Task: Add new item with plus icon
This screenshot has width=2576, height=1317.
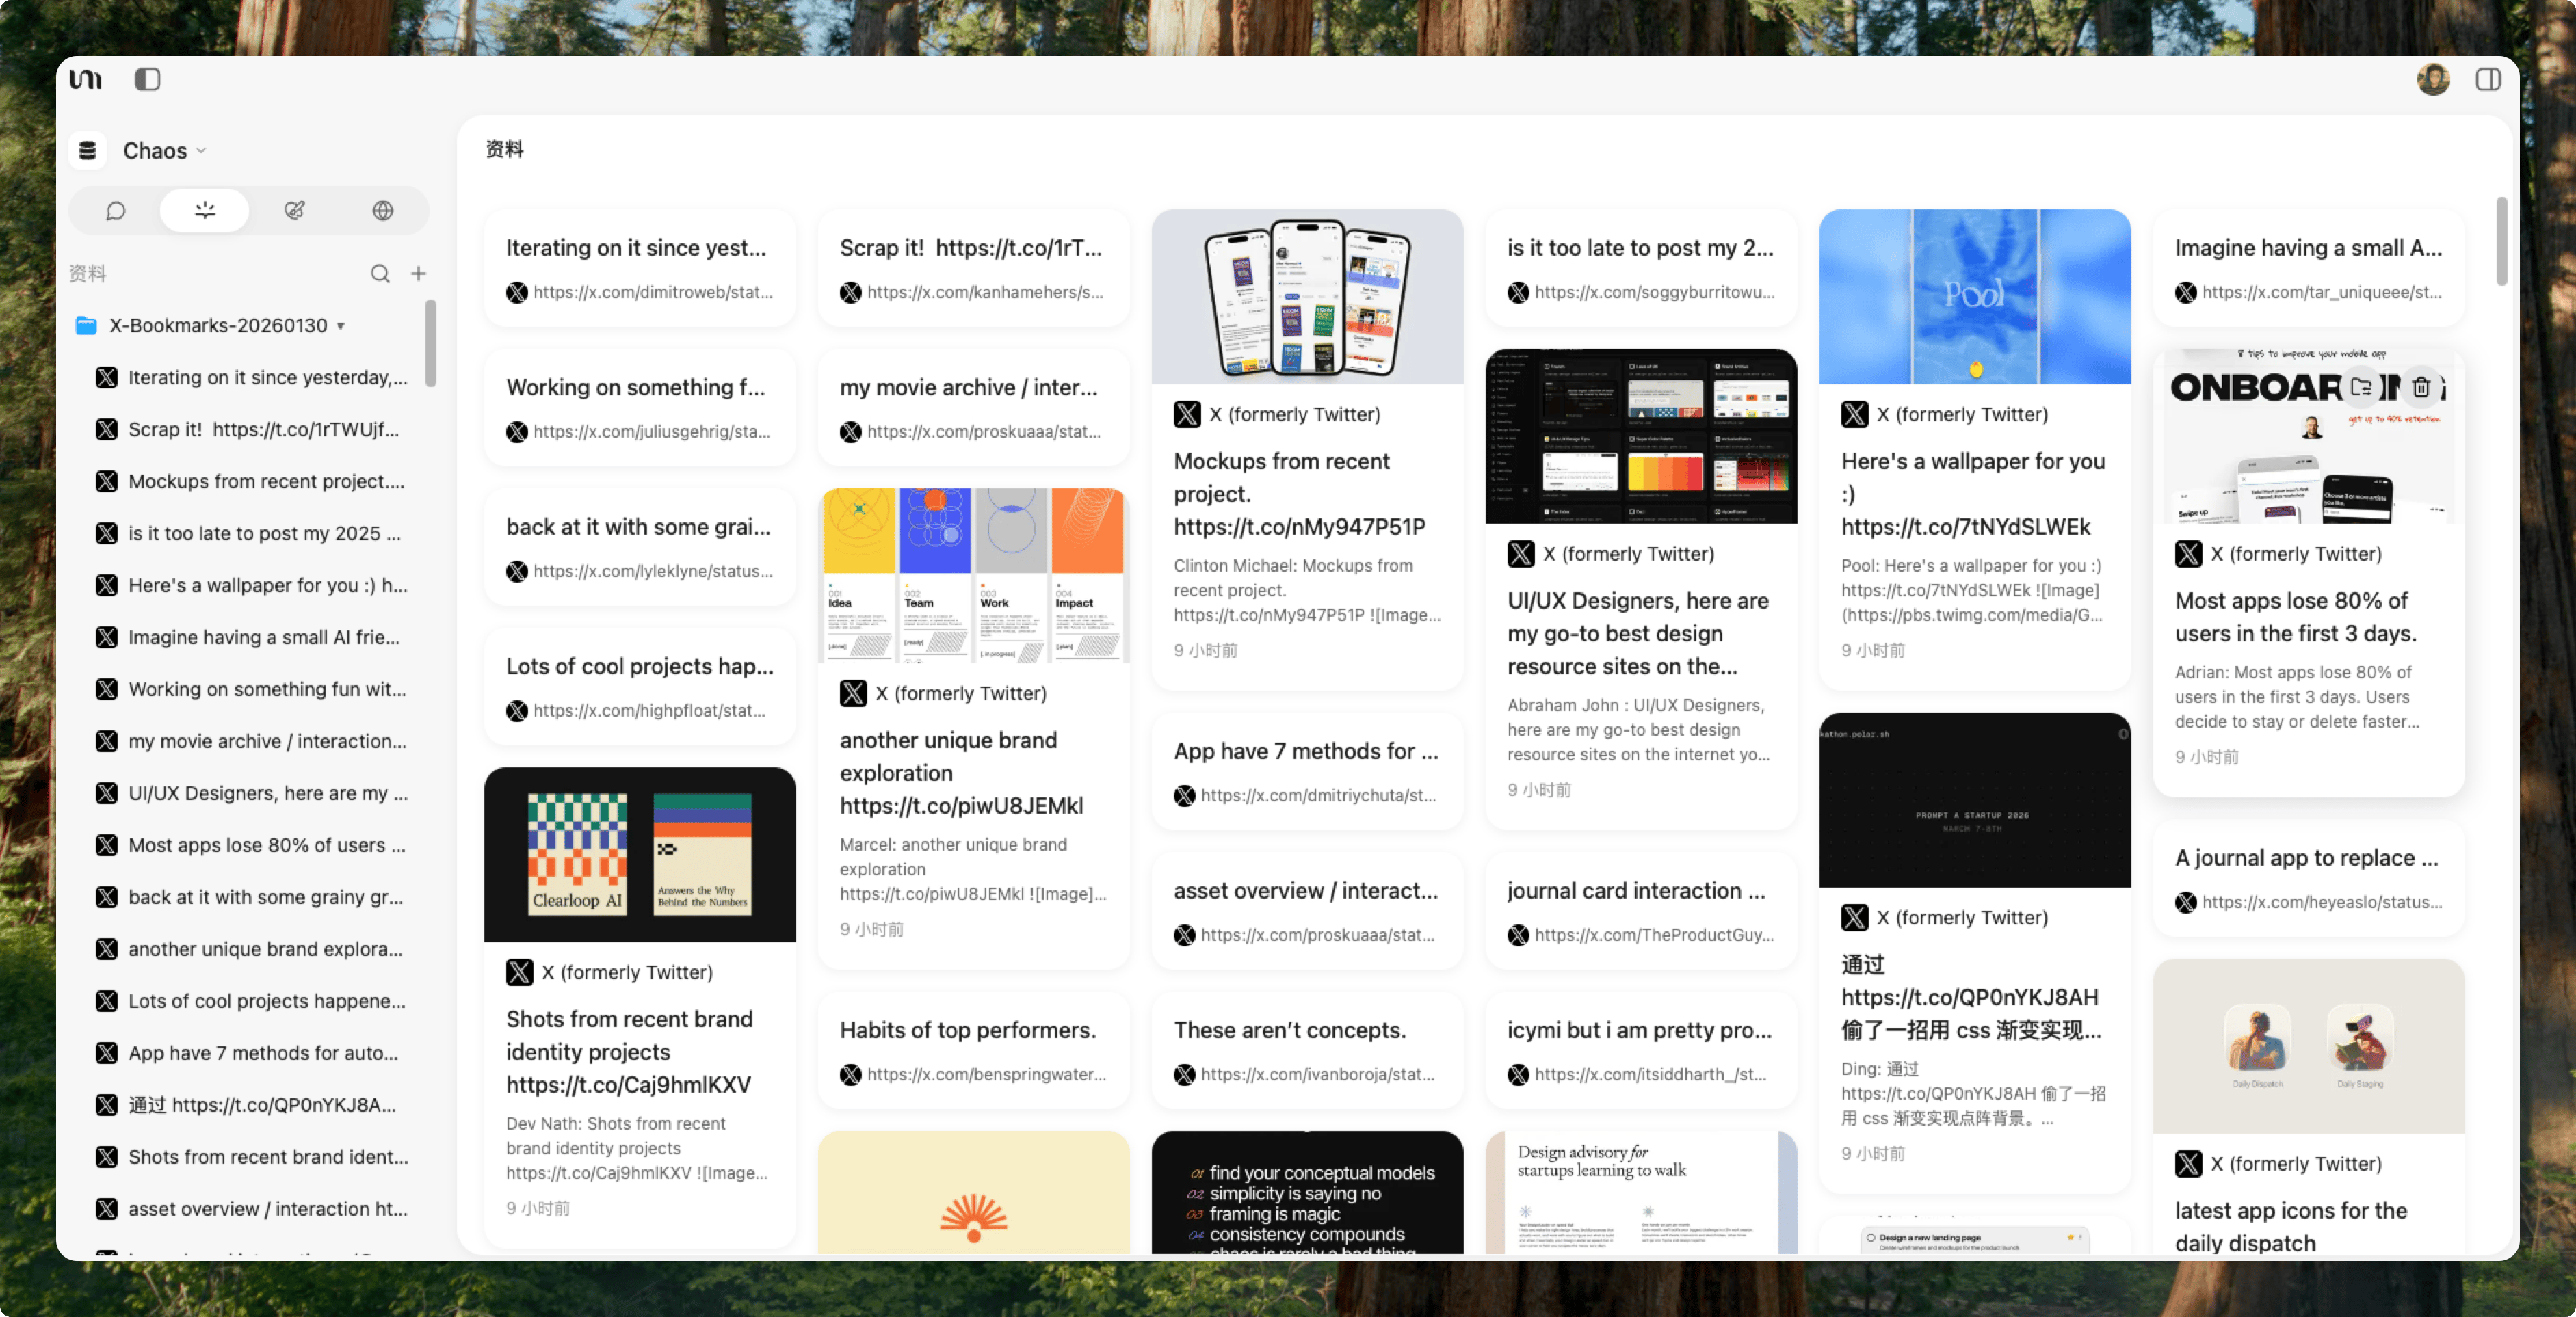Action: pyautogui.click(x=419, y=273)
